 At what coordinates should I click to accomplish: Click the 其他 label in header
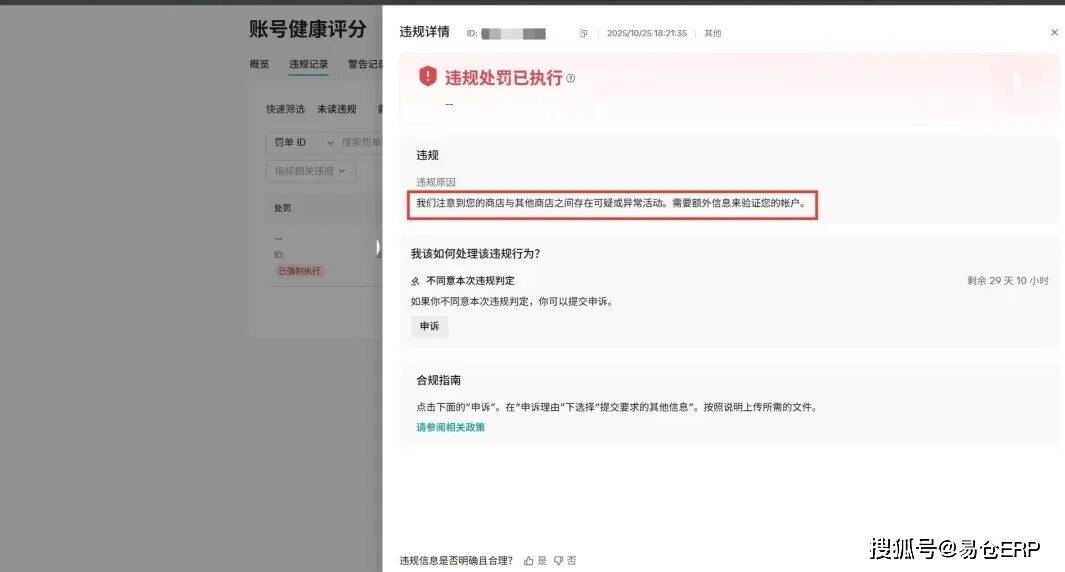[x=712, y=33]
